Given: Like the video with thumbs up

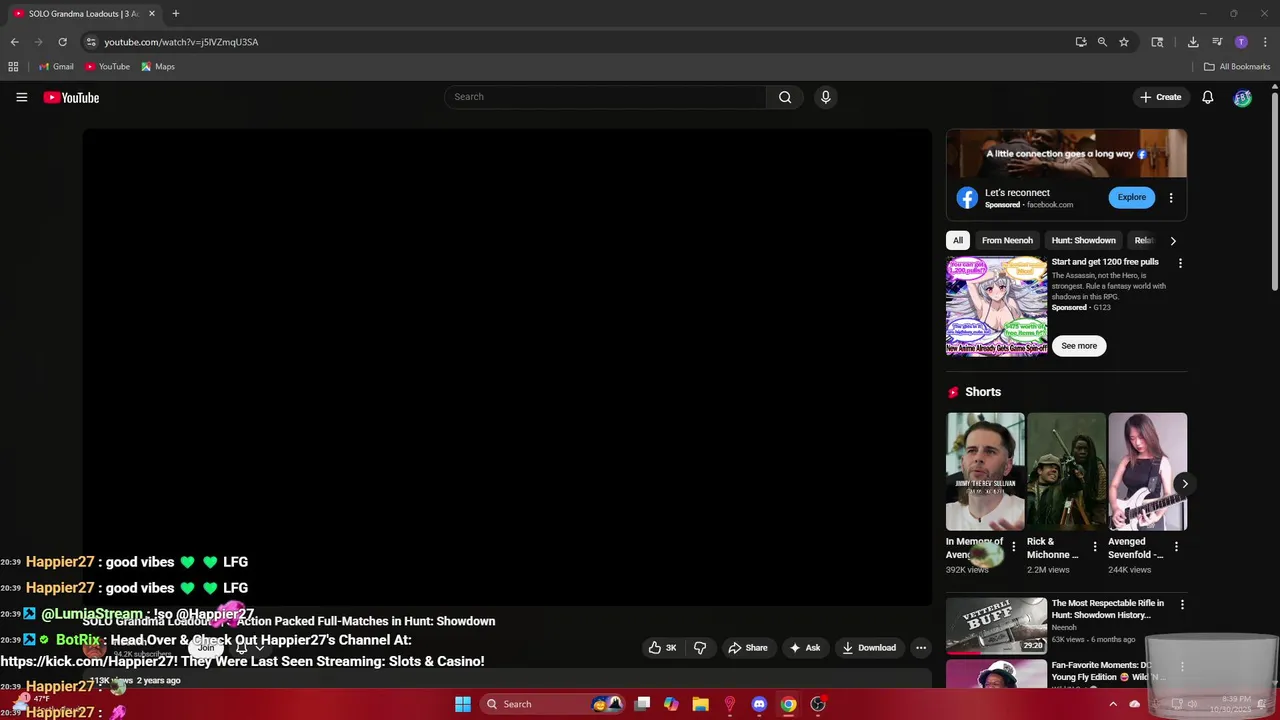Looking at the screenshot, I should (x=662, y=647).
